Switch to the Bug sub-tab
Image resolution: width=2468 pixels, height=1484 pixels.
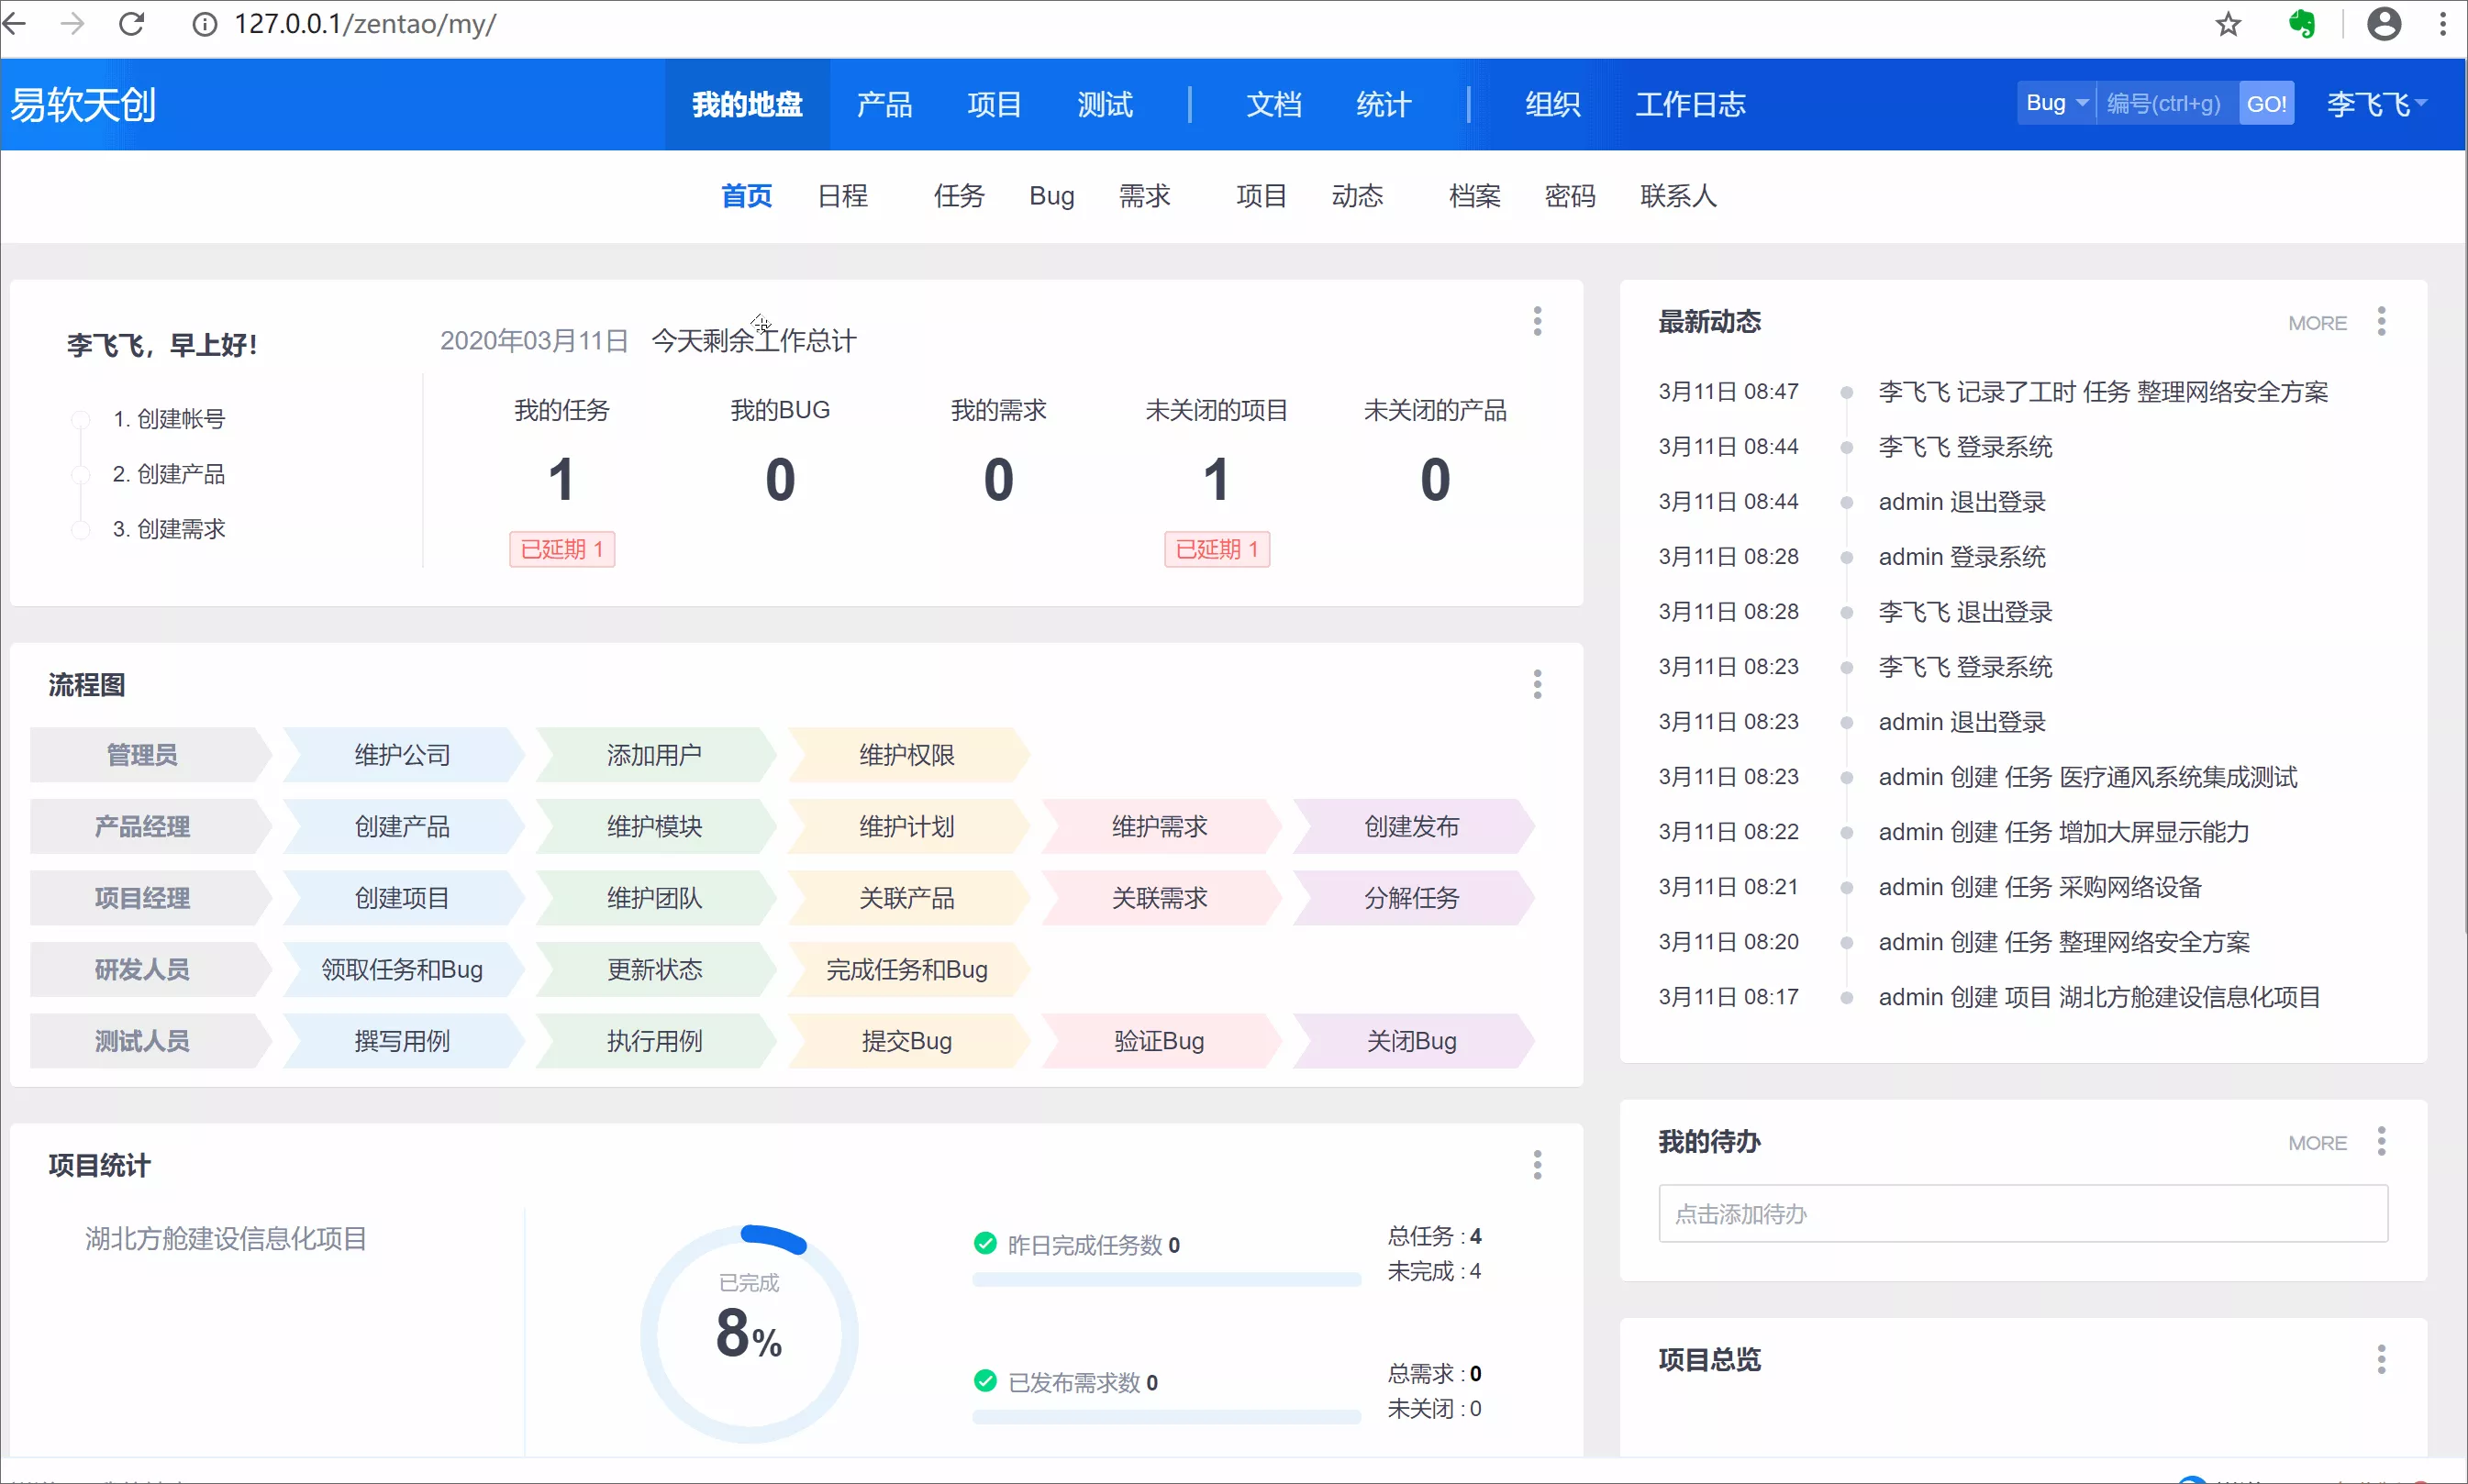coord(1052,196)
